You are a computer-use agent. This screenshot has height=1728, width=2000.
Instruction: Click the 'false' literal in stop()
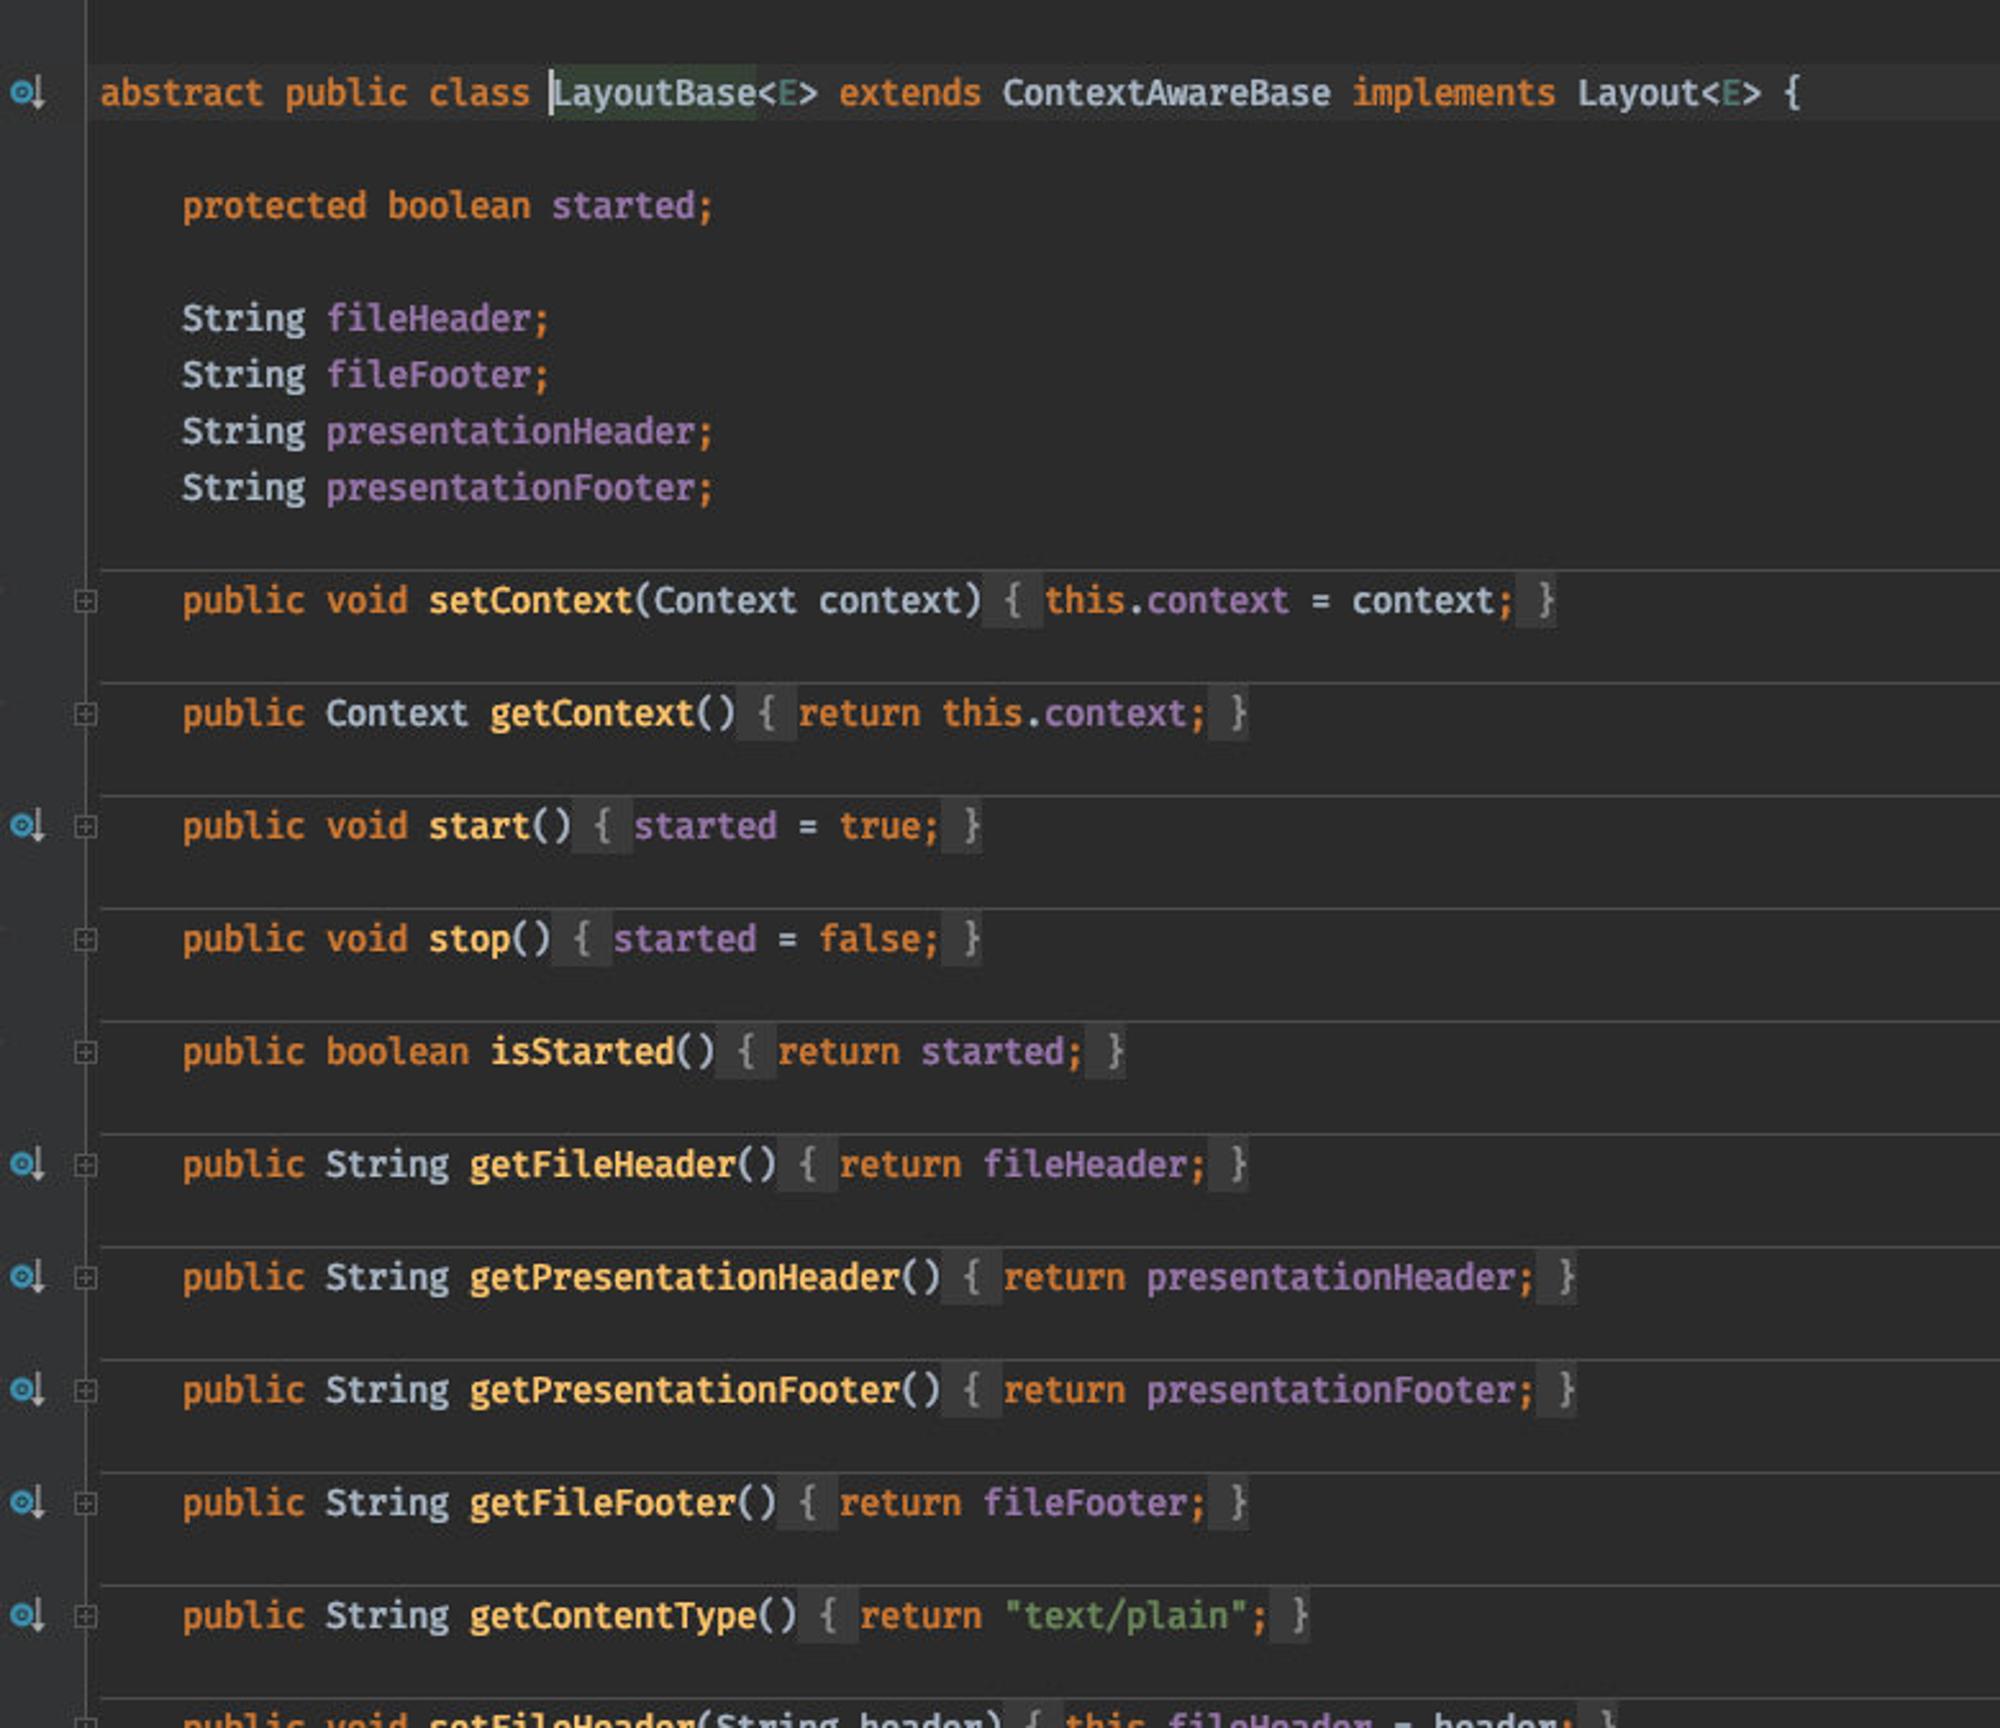click(x=869, y=940)
